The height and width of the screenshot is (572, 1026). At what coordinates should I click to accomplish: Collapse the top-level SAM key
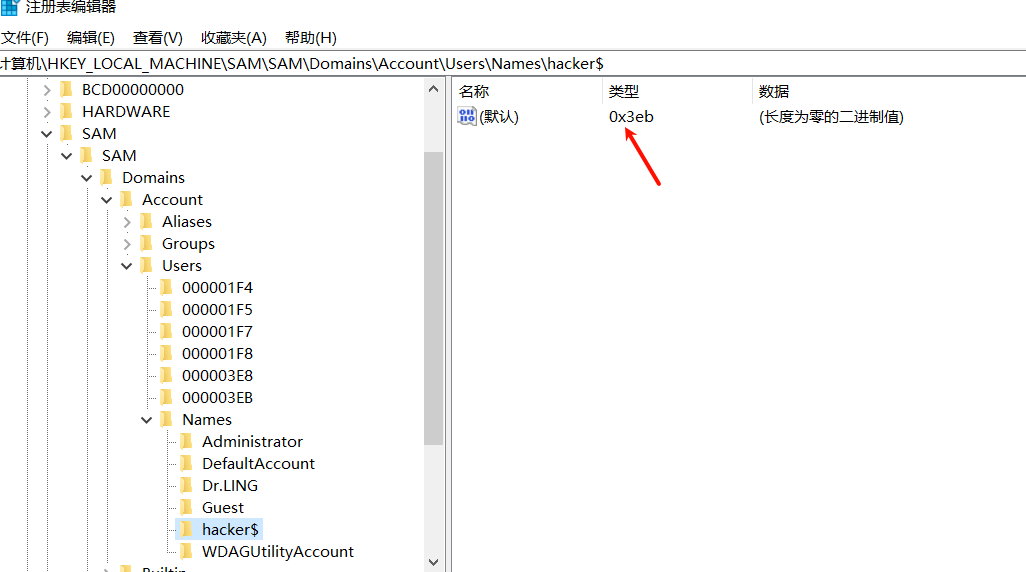[x=46, y=134]
